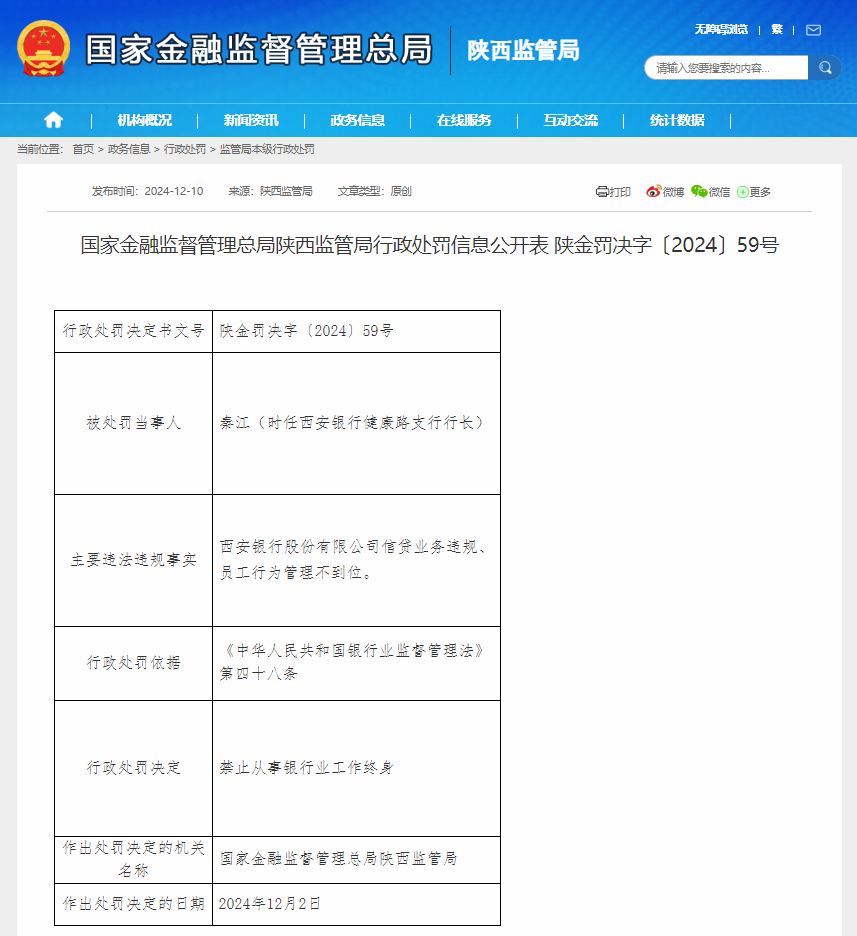Open the 机构概况 menu
The image size is (857, 936).
pos(144,121)
